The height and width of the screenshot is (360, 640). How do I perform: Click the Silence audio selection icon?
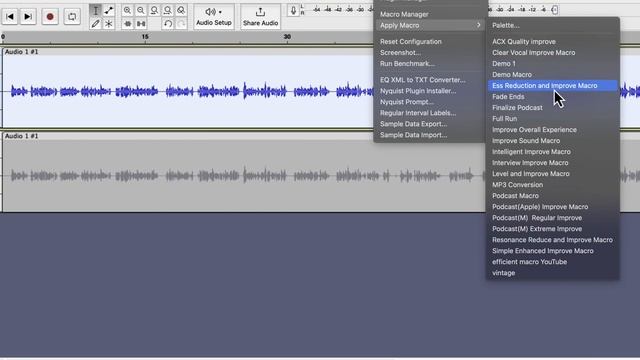(x=141, y=24)
